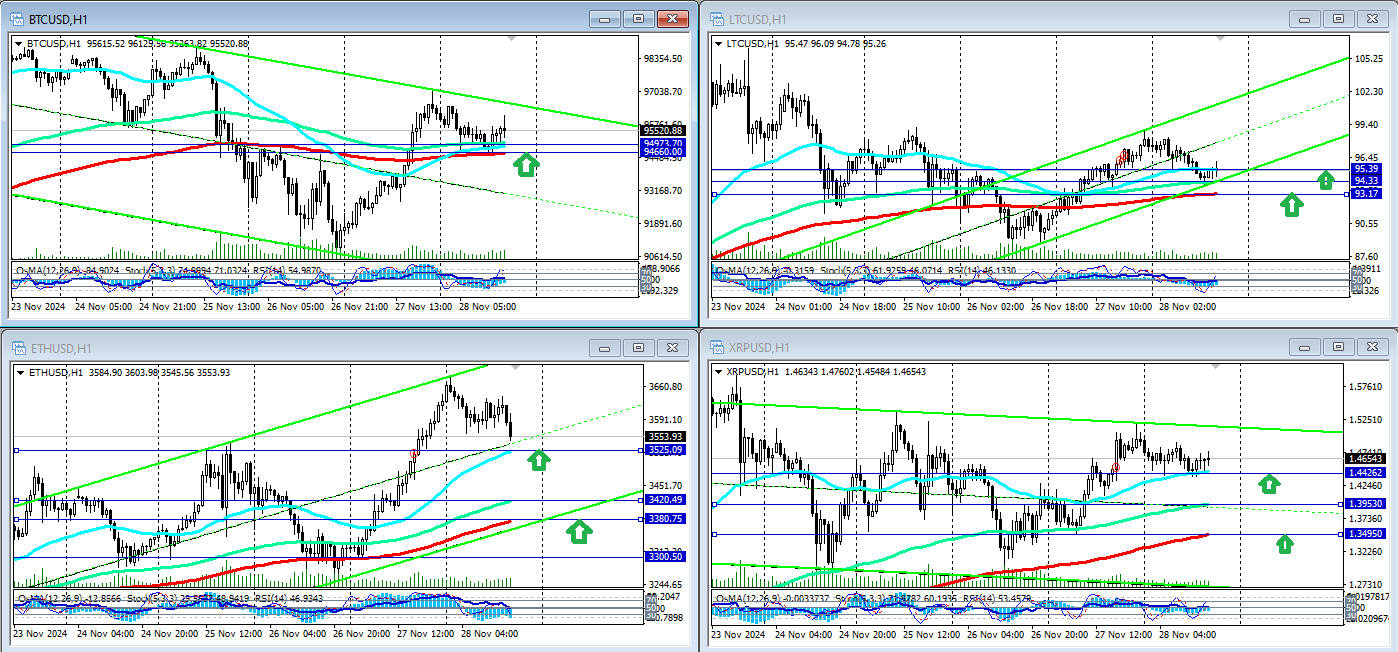Minimize the LTCUSD,H1 chart window

[1305, 19]
